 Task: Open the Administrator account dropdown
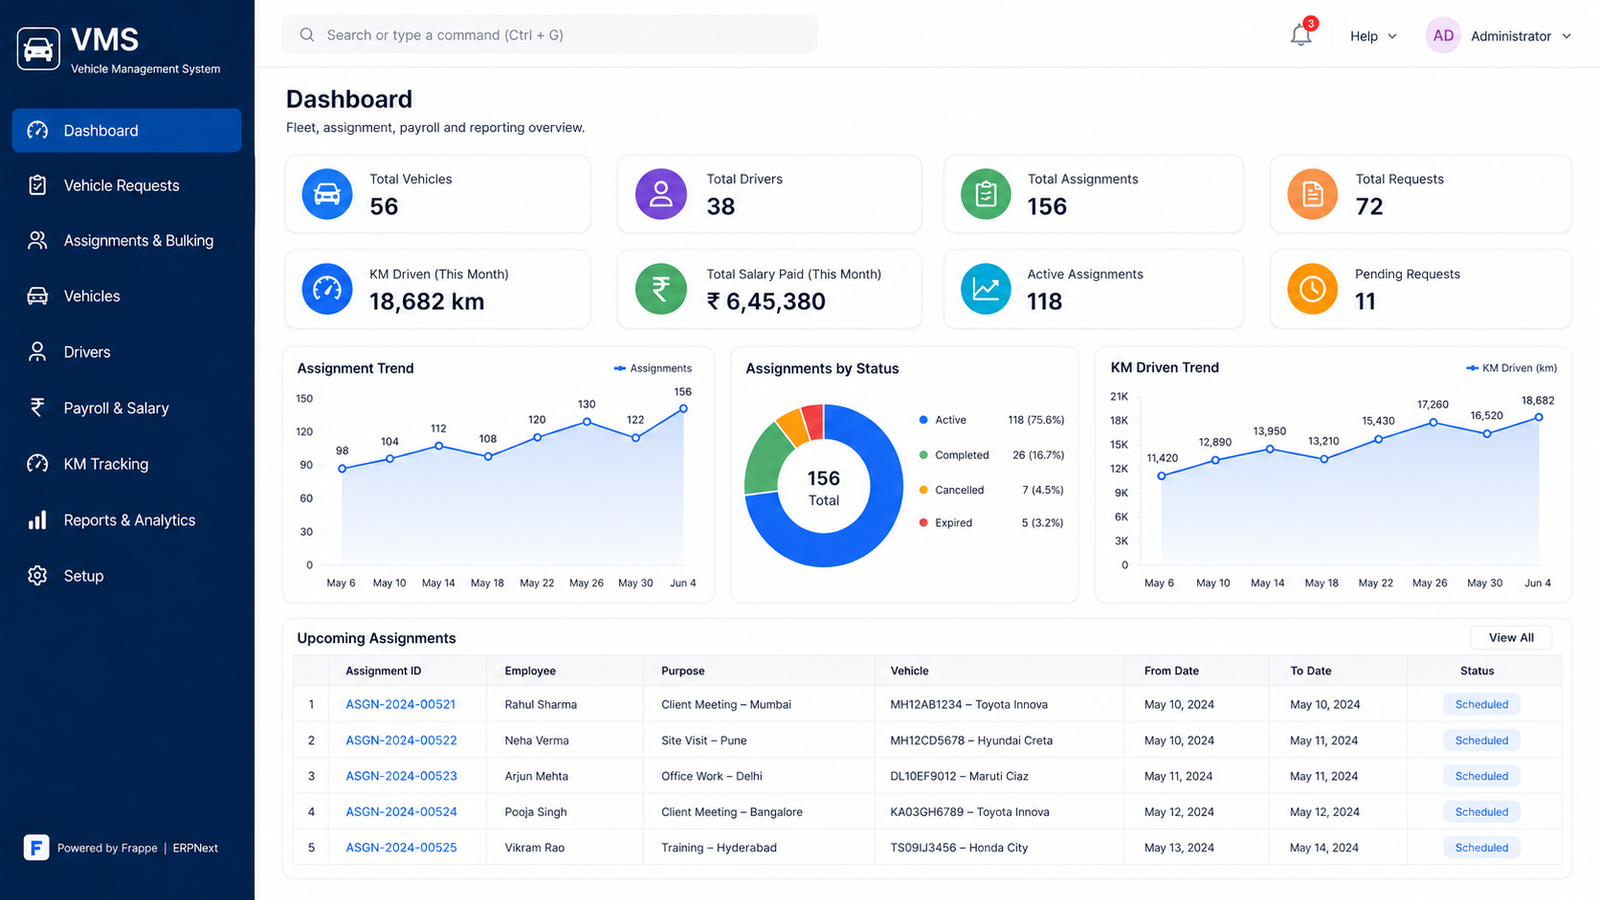click(x=1498, y=36)
